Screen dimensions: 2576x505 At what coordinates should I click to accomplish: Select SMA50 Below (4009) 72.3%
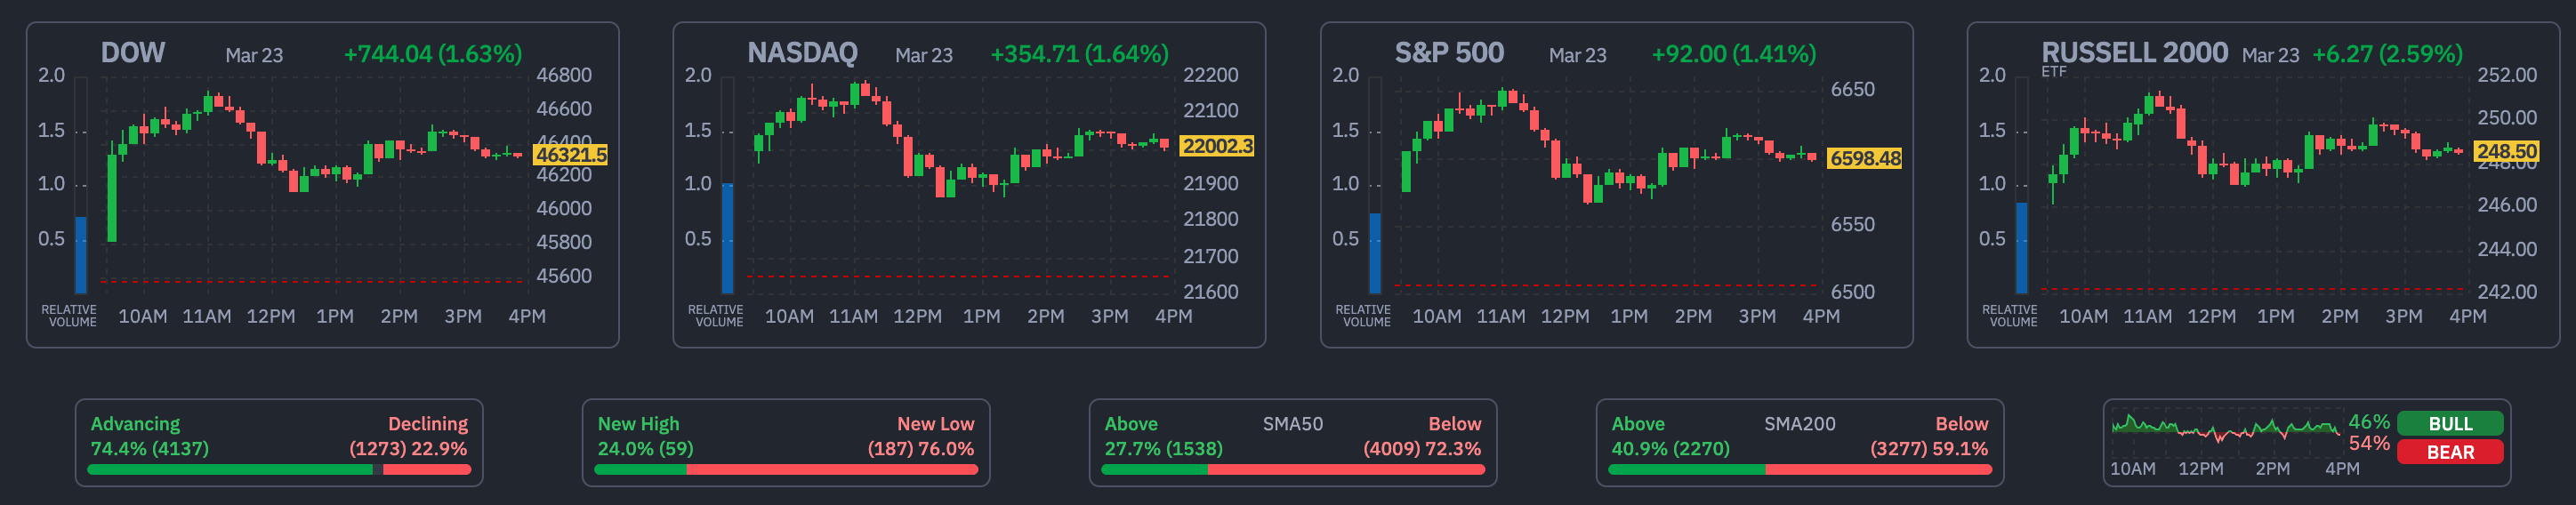tap(1422, 436)
